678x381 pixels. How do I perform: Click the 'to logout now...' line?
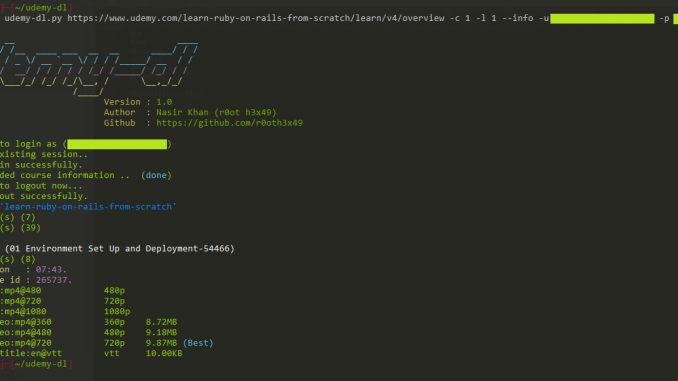pos(41,186)
